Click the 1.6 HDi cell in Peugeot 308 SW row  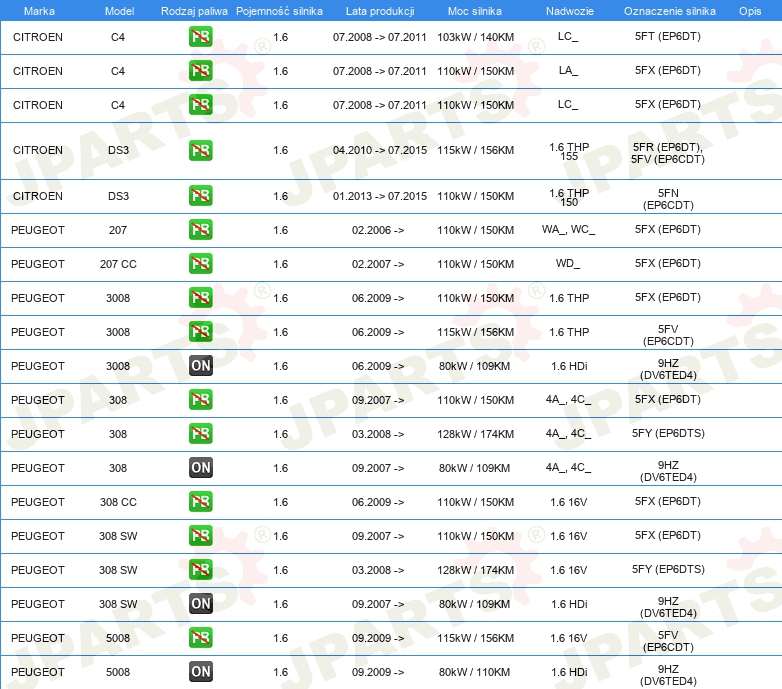click(569, 604)
